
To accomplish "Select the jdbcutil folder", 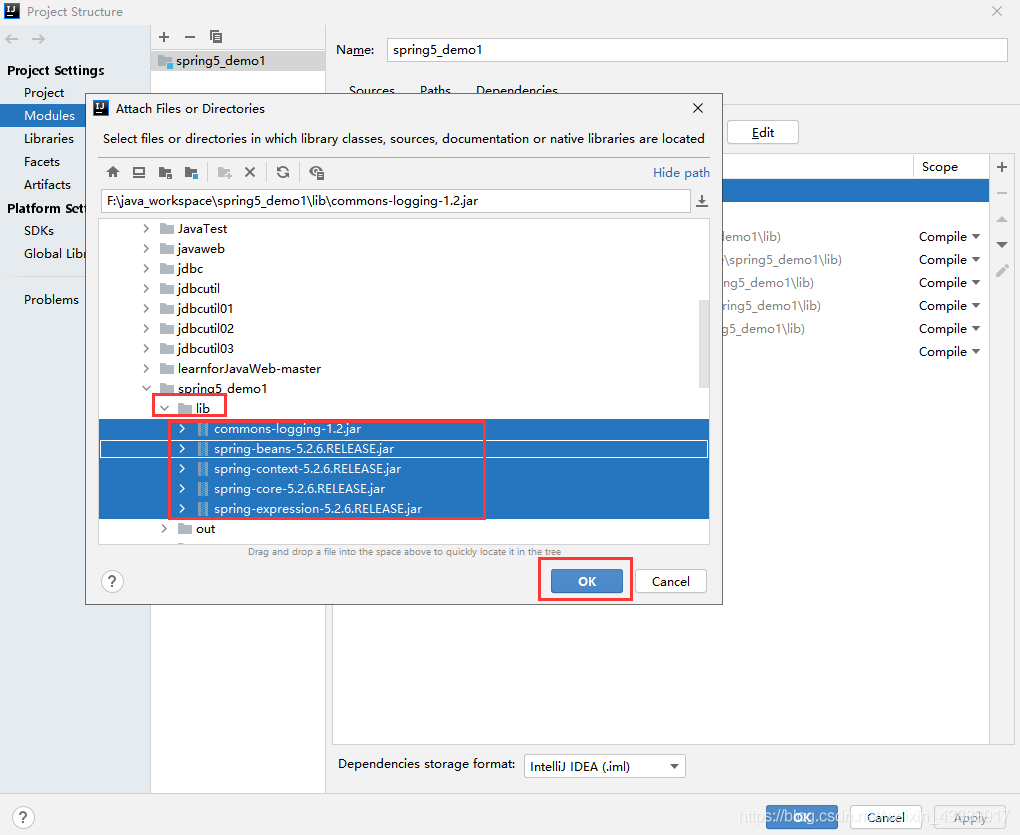I will point(198,288).
